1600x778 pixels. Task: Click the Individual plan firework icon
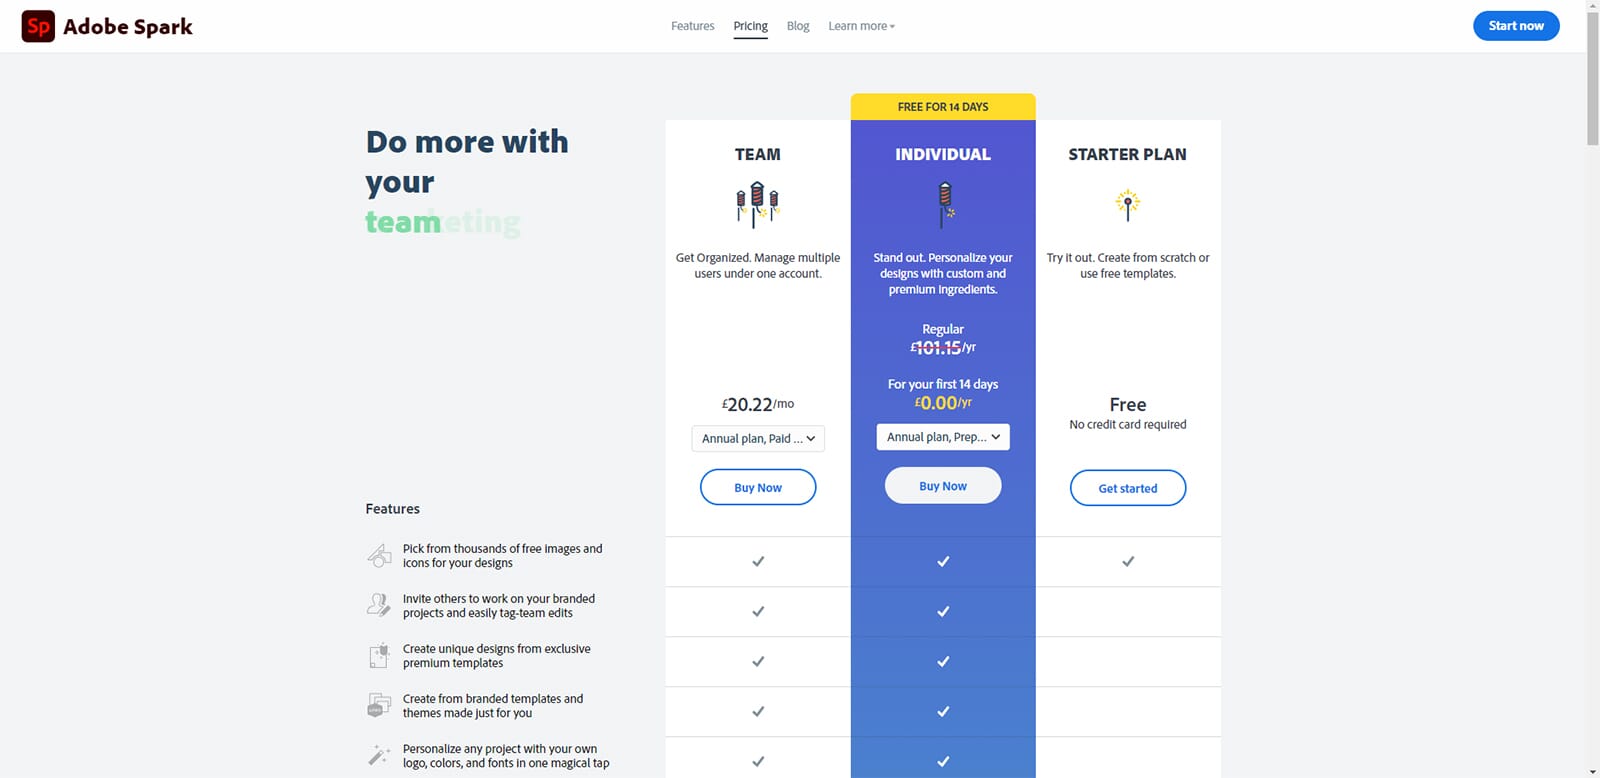pos(944,204)
